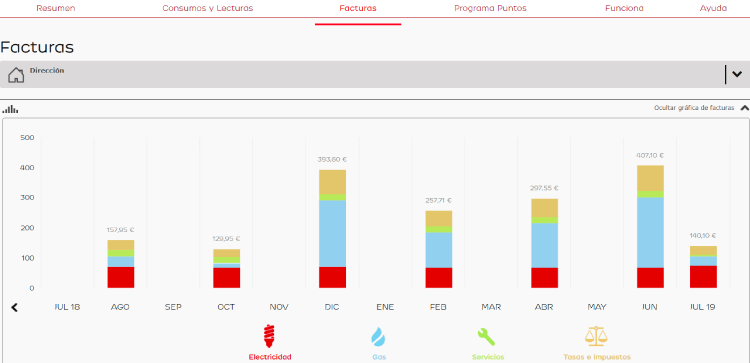This screenshot has width=750, height=363.
Task: Toggle Servicios wrench icon
Action: [x=486, y=337]
